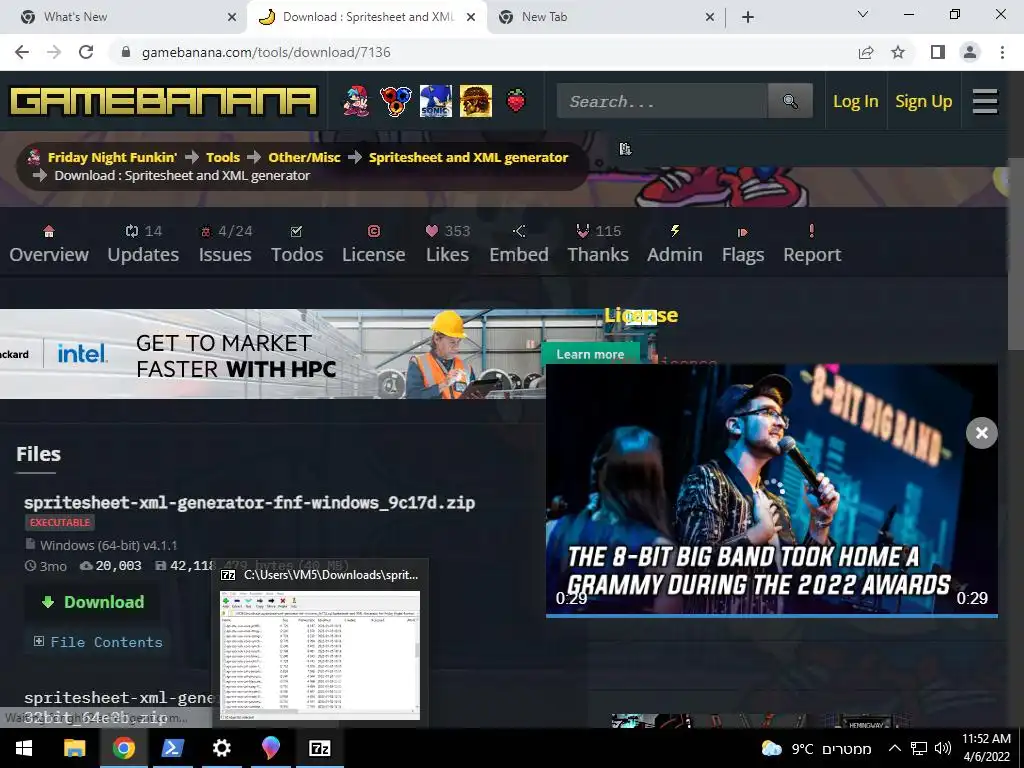Open the License tab
This screenshot has height=768, width=1024.
click(x=374, y=244)
